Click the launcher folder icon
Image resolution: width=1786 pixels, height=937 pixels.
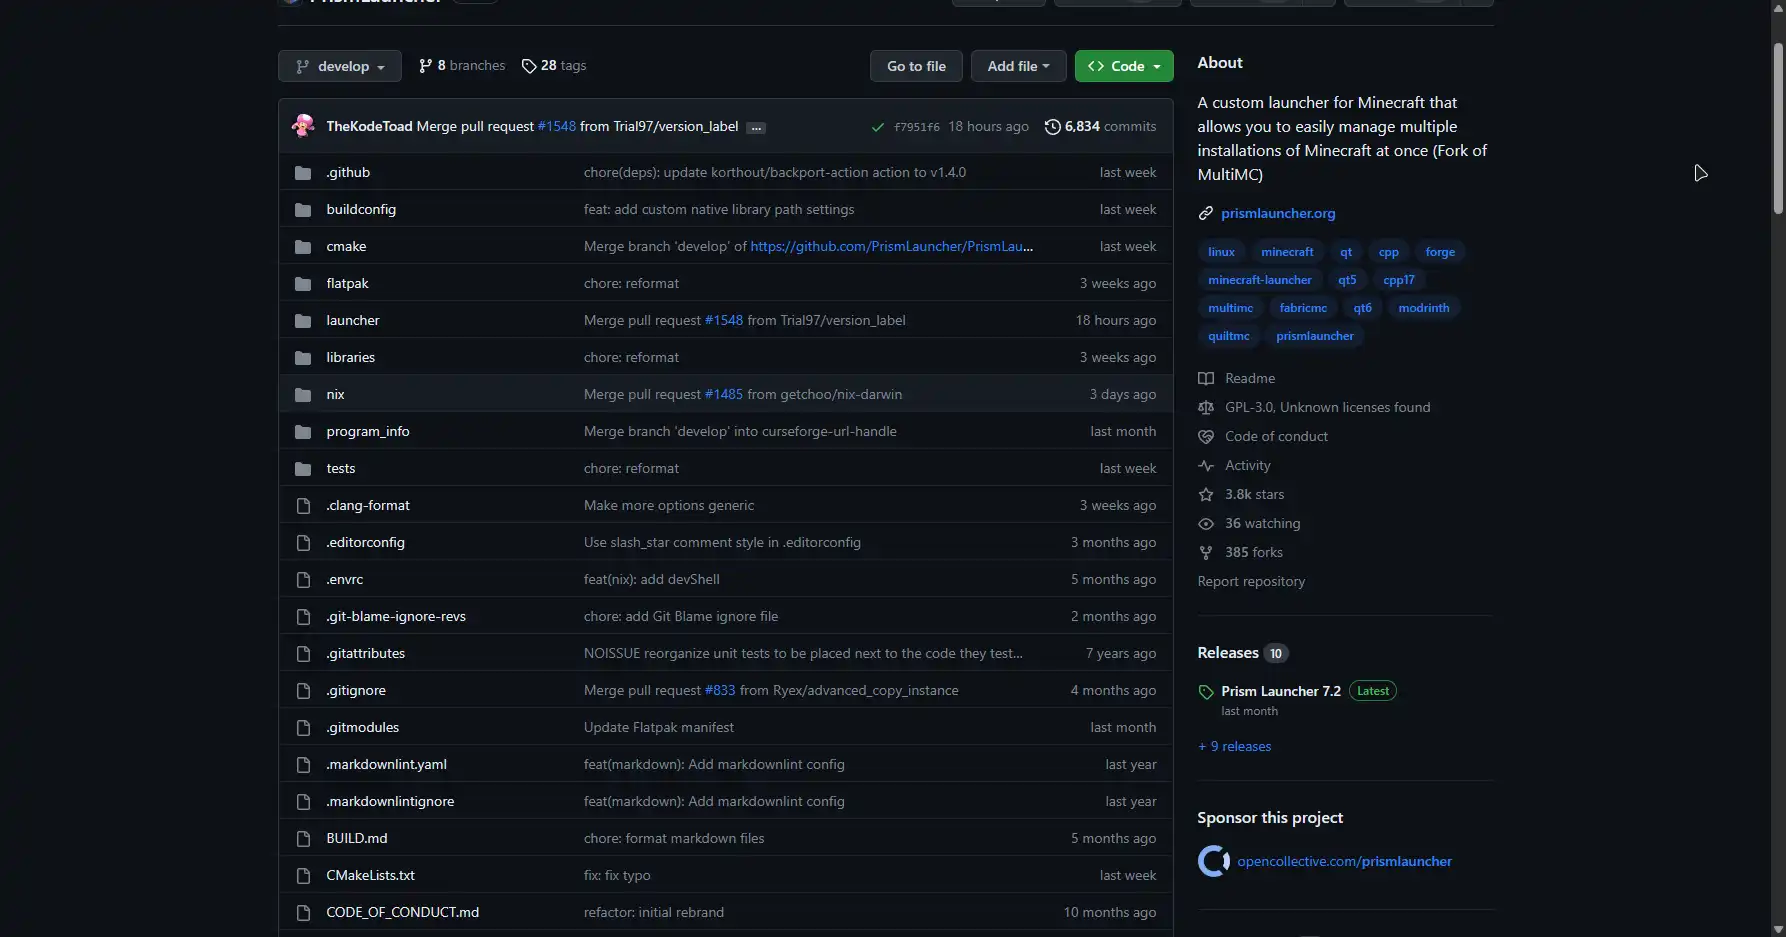(303, 320)
